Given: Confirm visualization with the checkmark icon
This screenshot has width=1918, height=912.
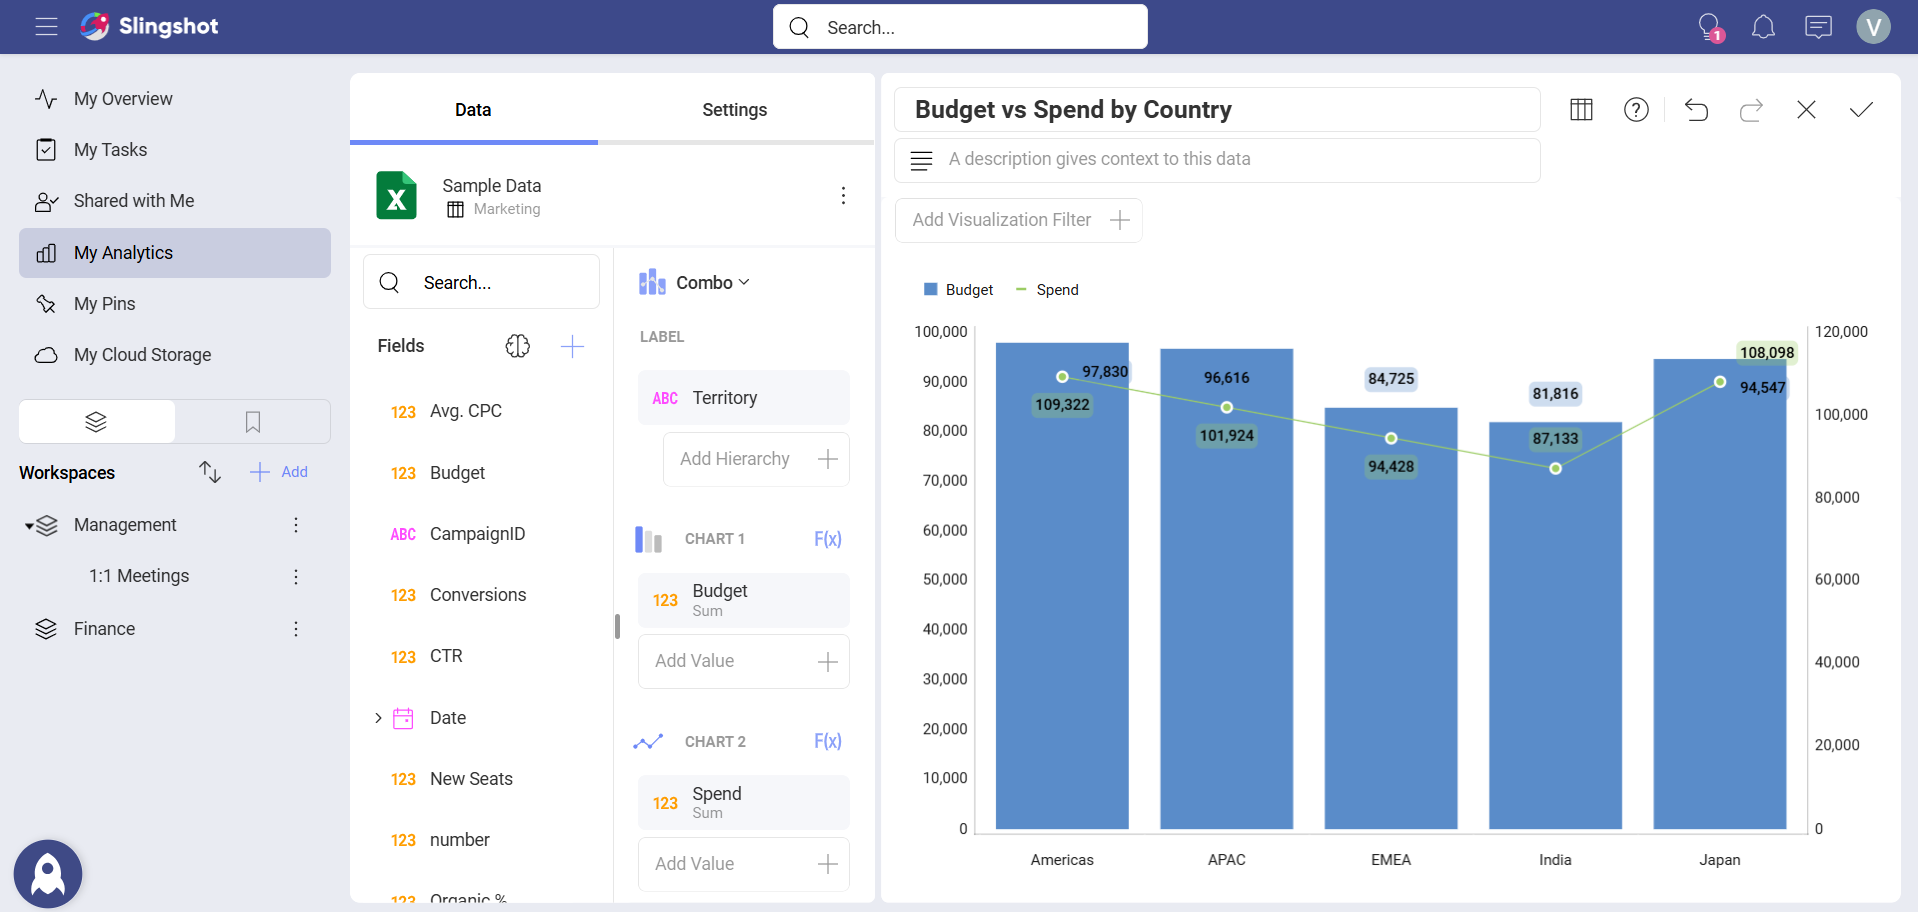Looking at the screenshot, I should pyautogui.click(x=1860, y=110).
